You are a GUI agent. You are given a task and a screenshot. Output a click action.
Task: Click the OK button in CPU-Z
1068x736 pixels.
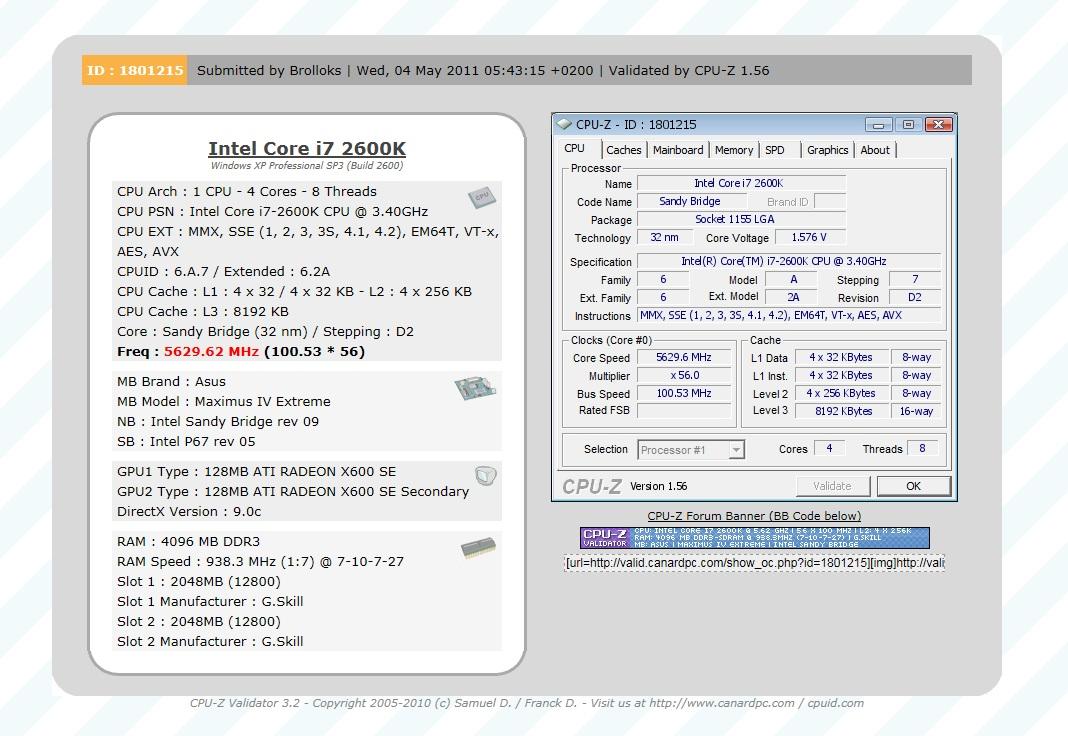click(913, 485)
